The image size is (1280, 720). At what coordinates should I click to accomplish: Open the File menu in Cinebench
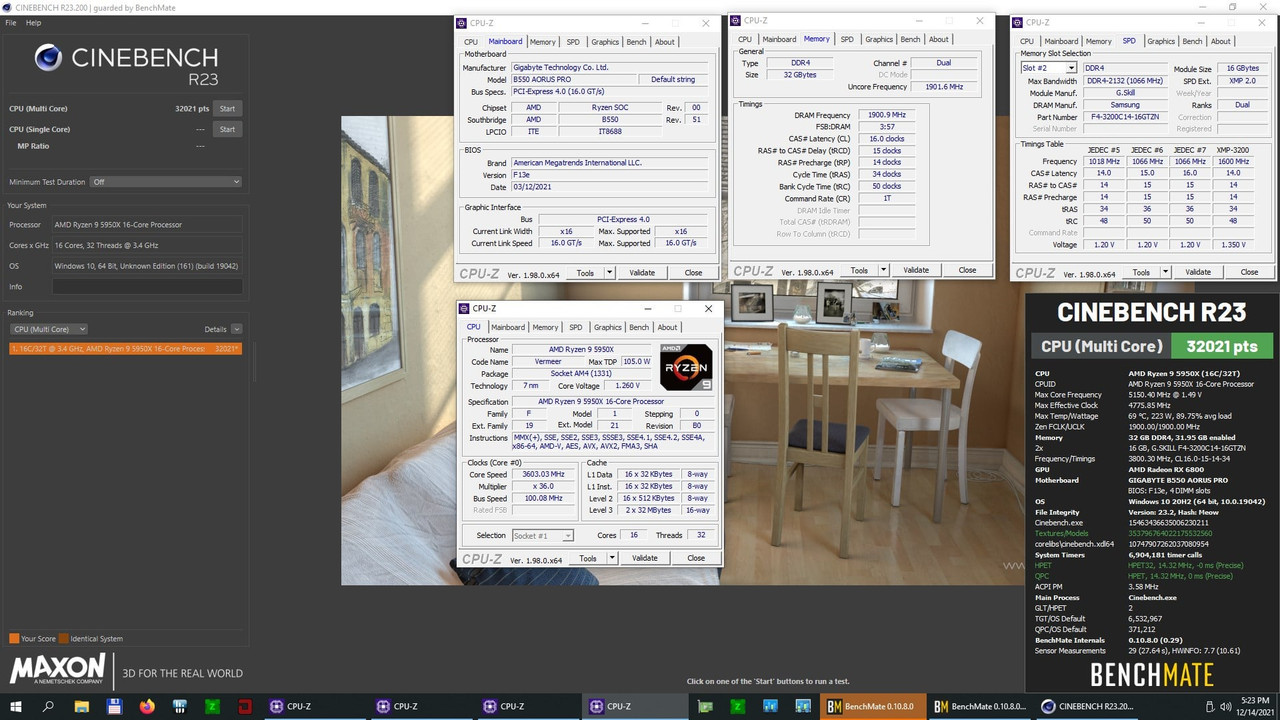pos(11,22)
